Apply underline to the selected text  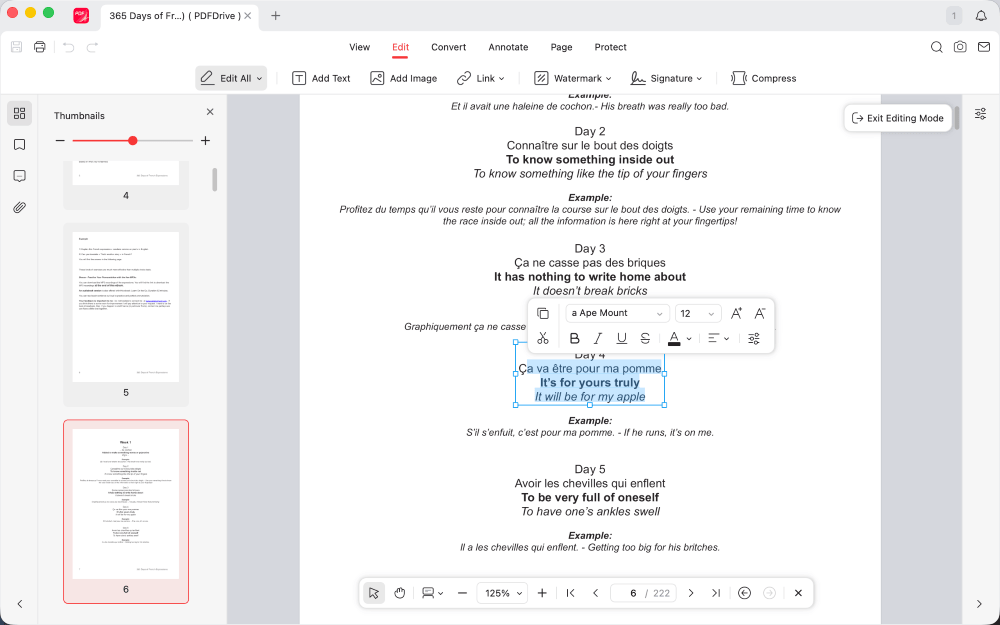(x=621, y=338)
